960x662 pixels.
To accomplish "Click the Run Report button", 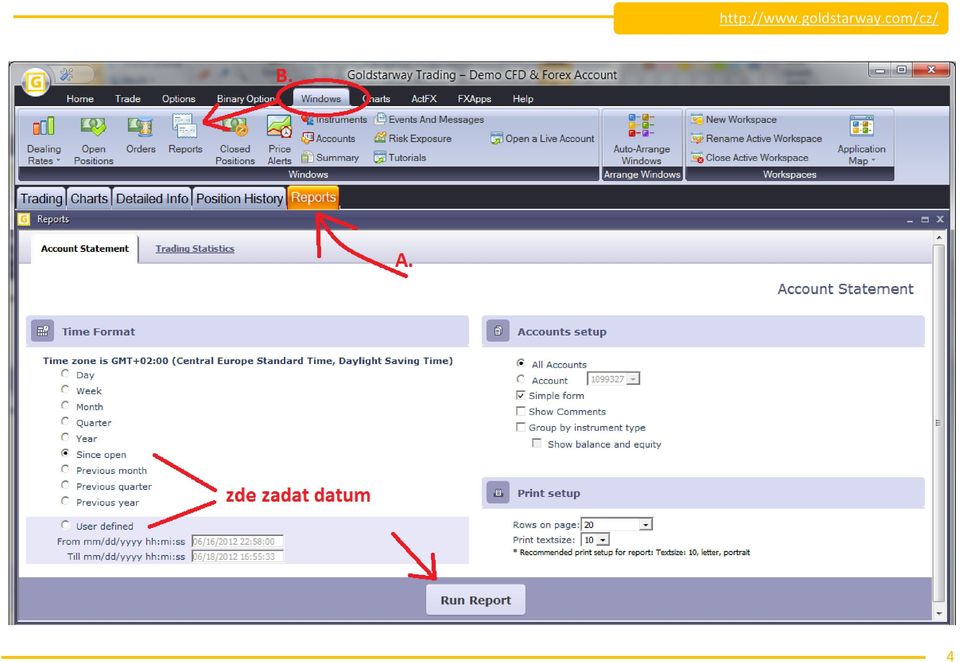I will [476, 600].
